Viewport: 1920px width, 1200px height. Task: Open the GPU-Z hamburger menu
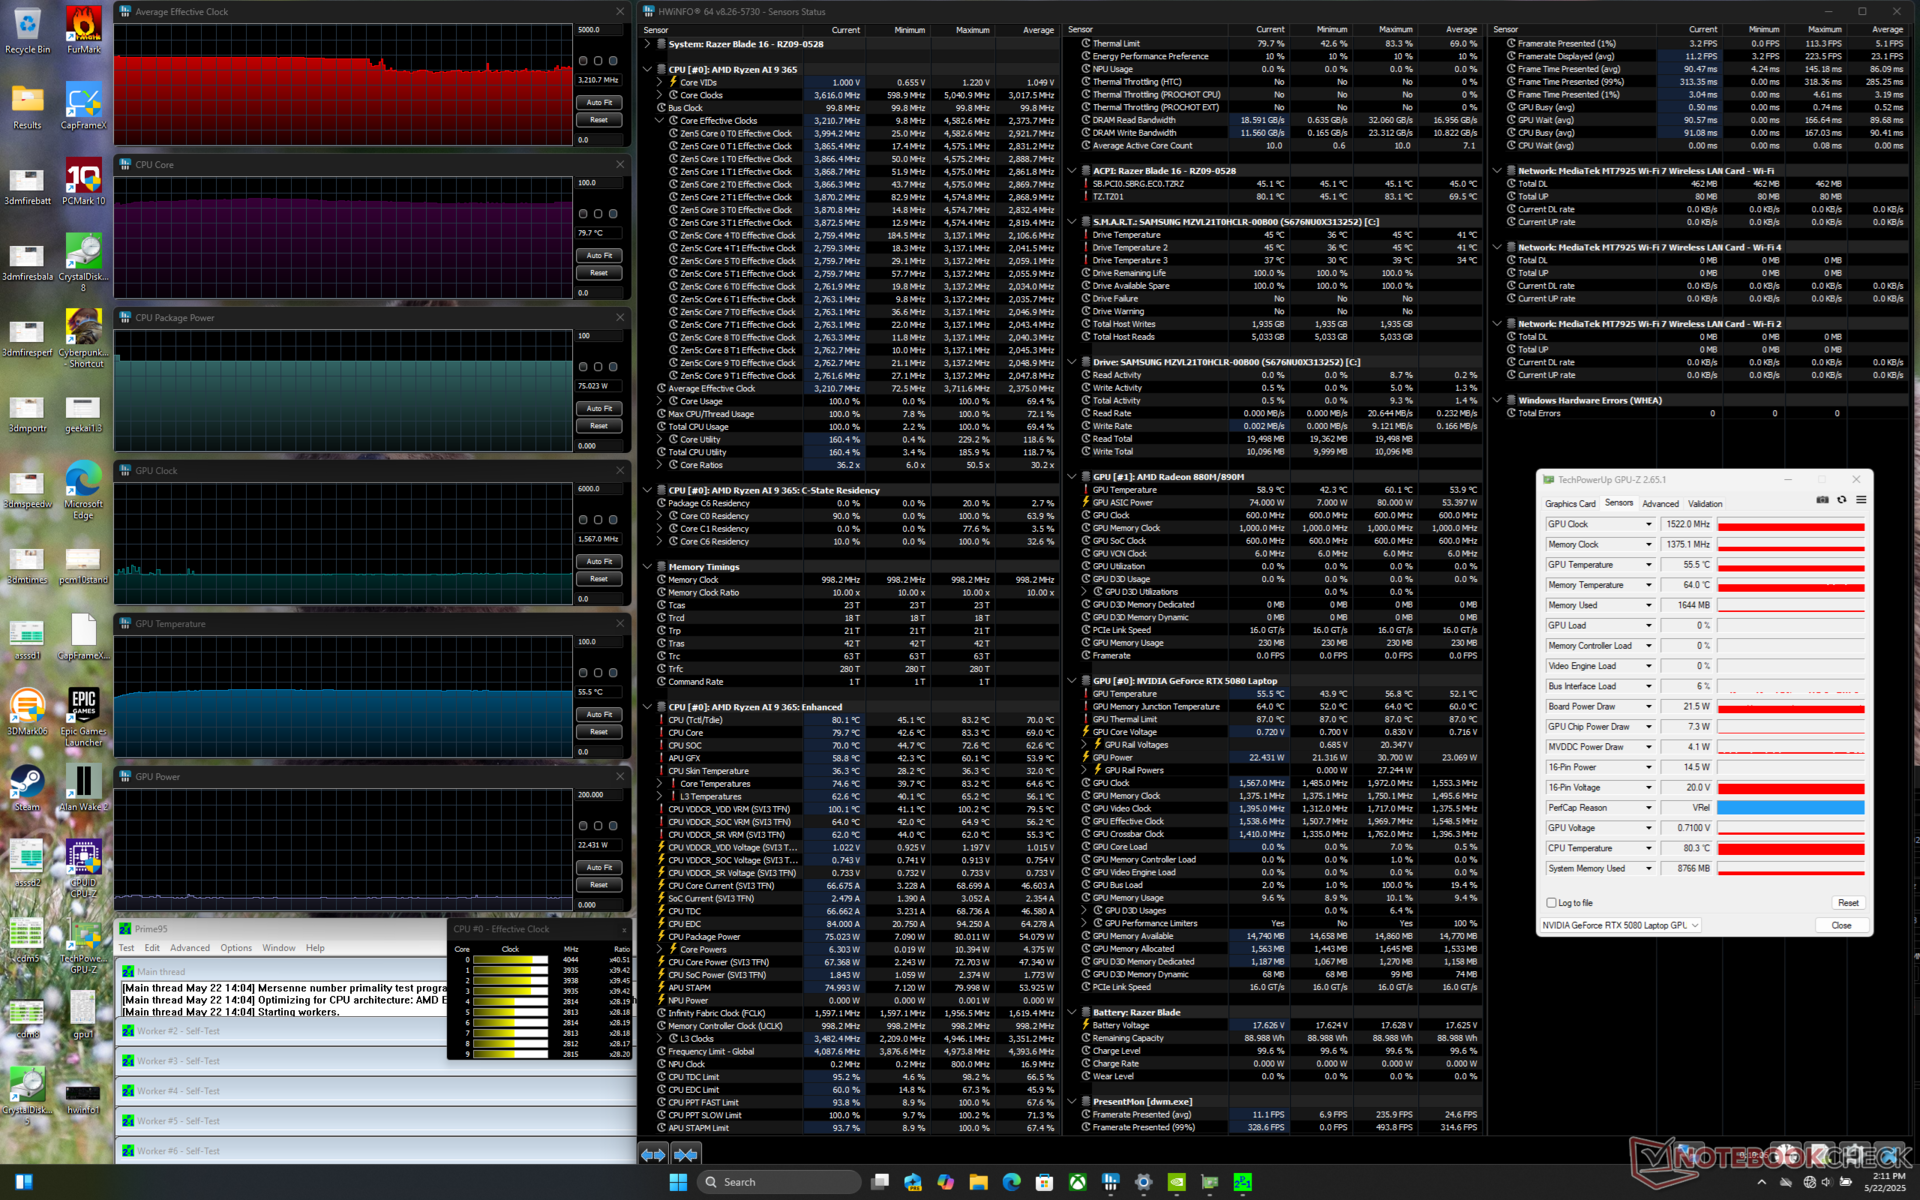(x=1861, y=500)
